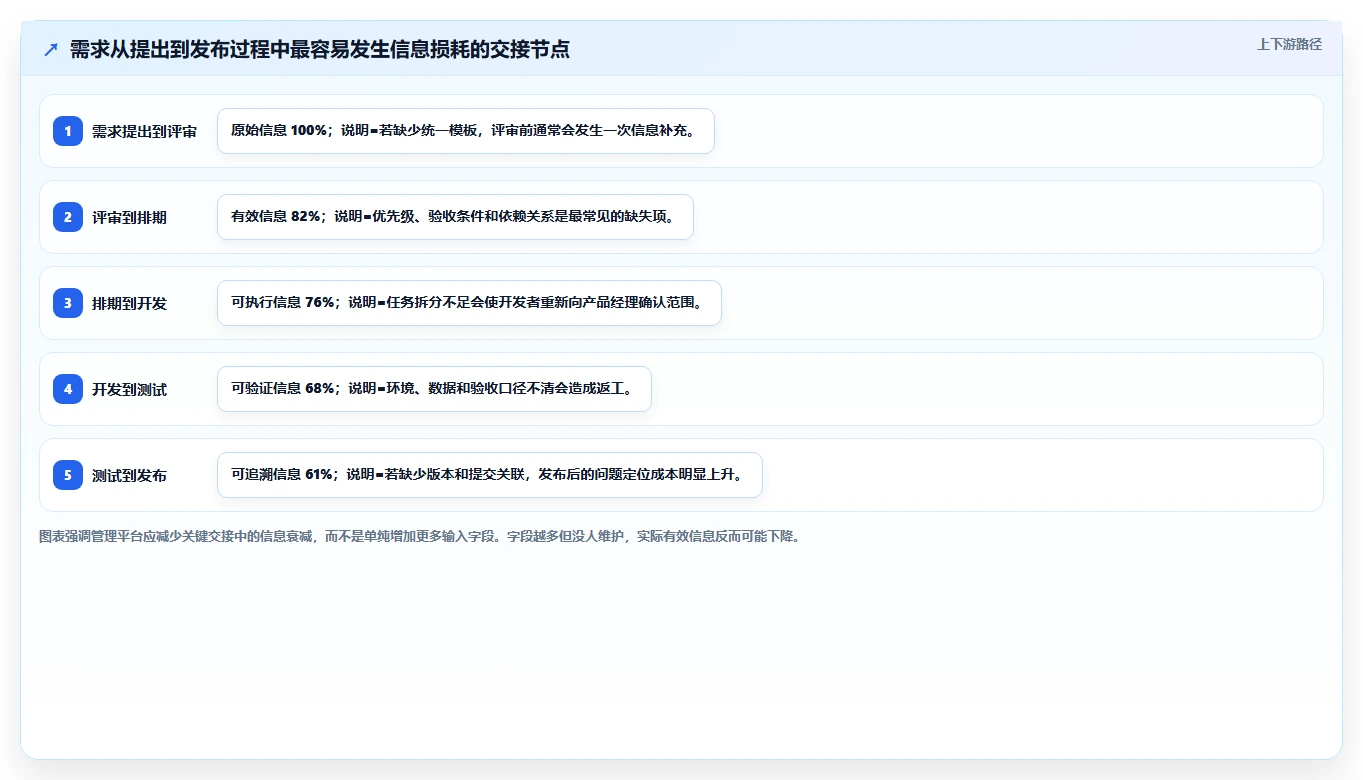Image resolution: width=1363 pixels, height=780 pixels.
Task: Click the 排期到开发 step label
Action: click(129, 303)
